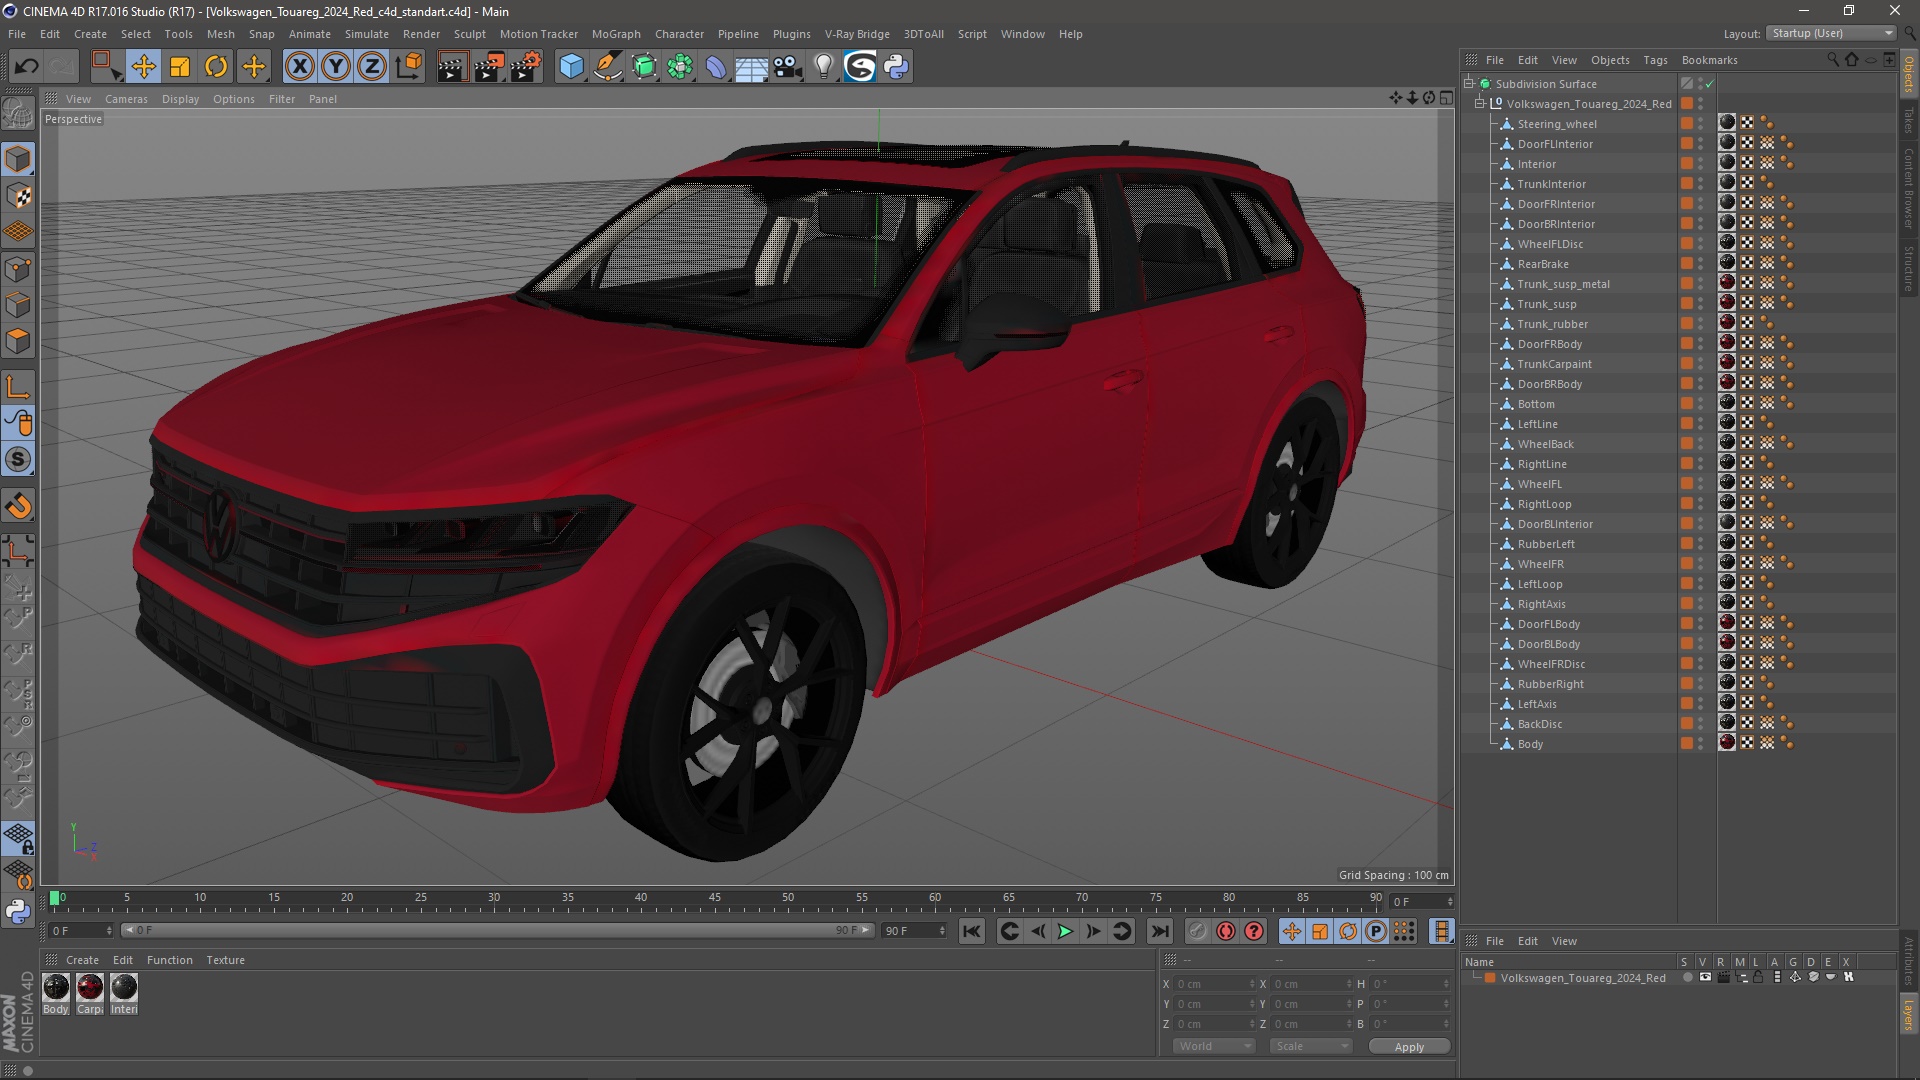This screenshot has height=1080, width=1920.
Task: Click frame 45 on the timeline ruler
Action: click(x=714, y=898)
